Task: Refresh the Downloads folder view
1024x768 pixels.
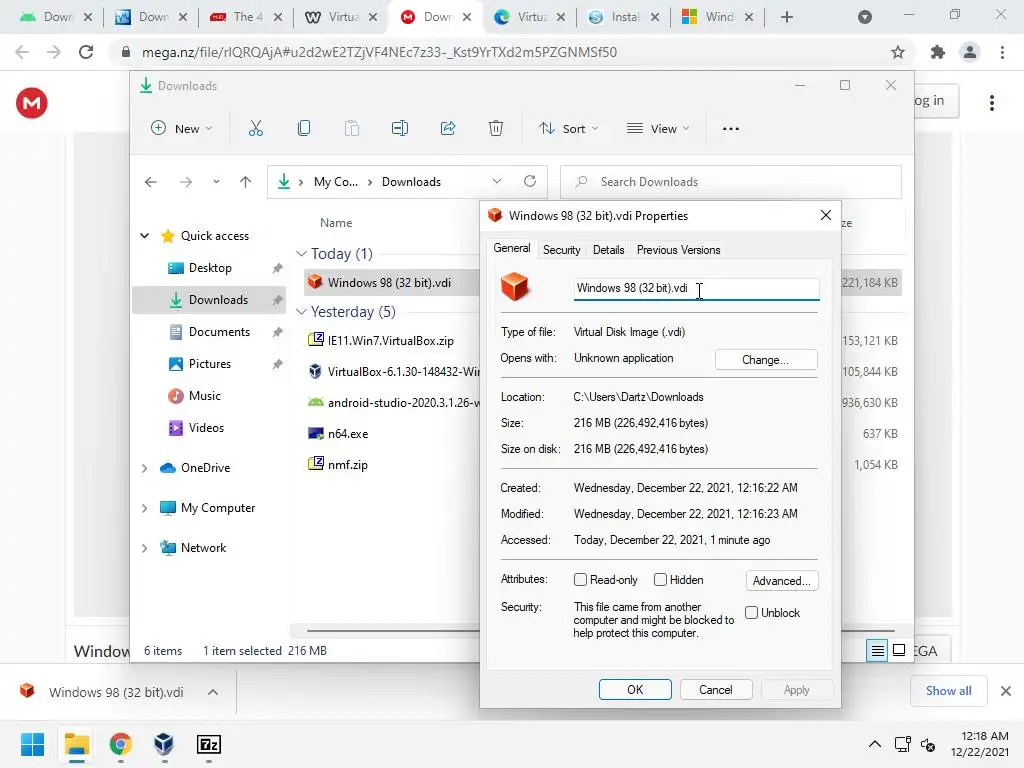Action: [530, 182]
